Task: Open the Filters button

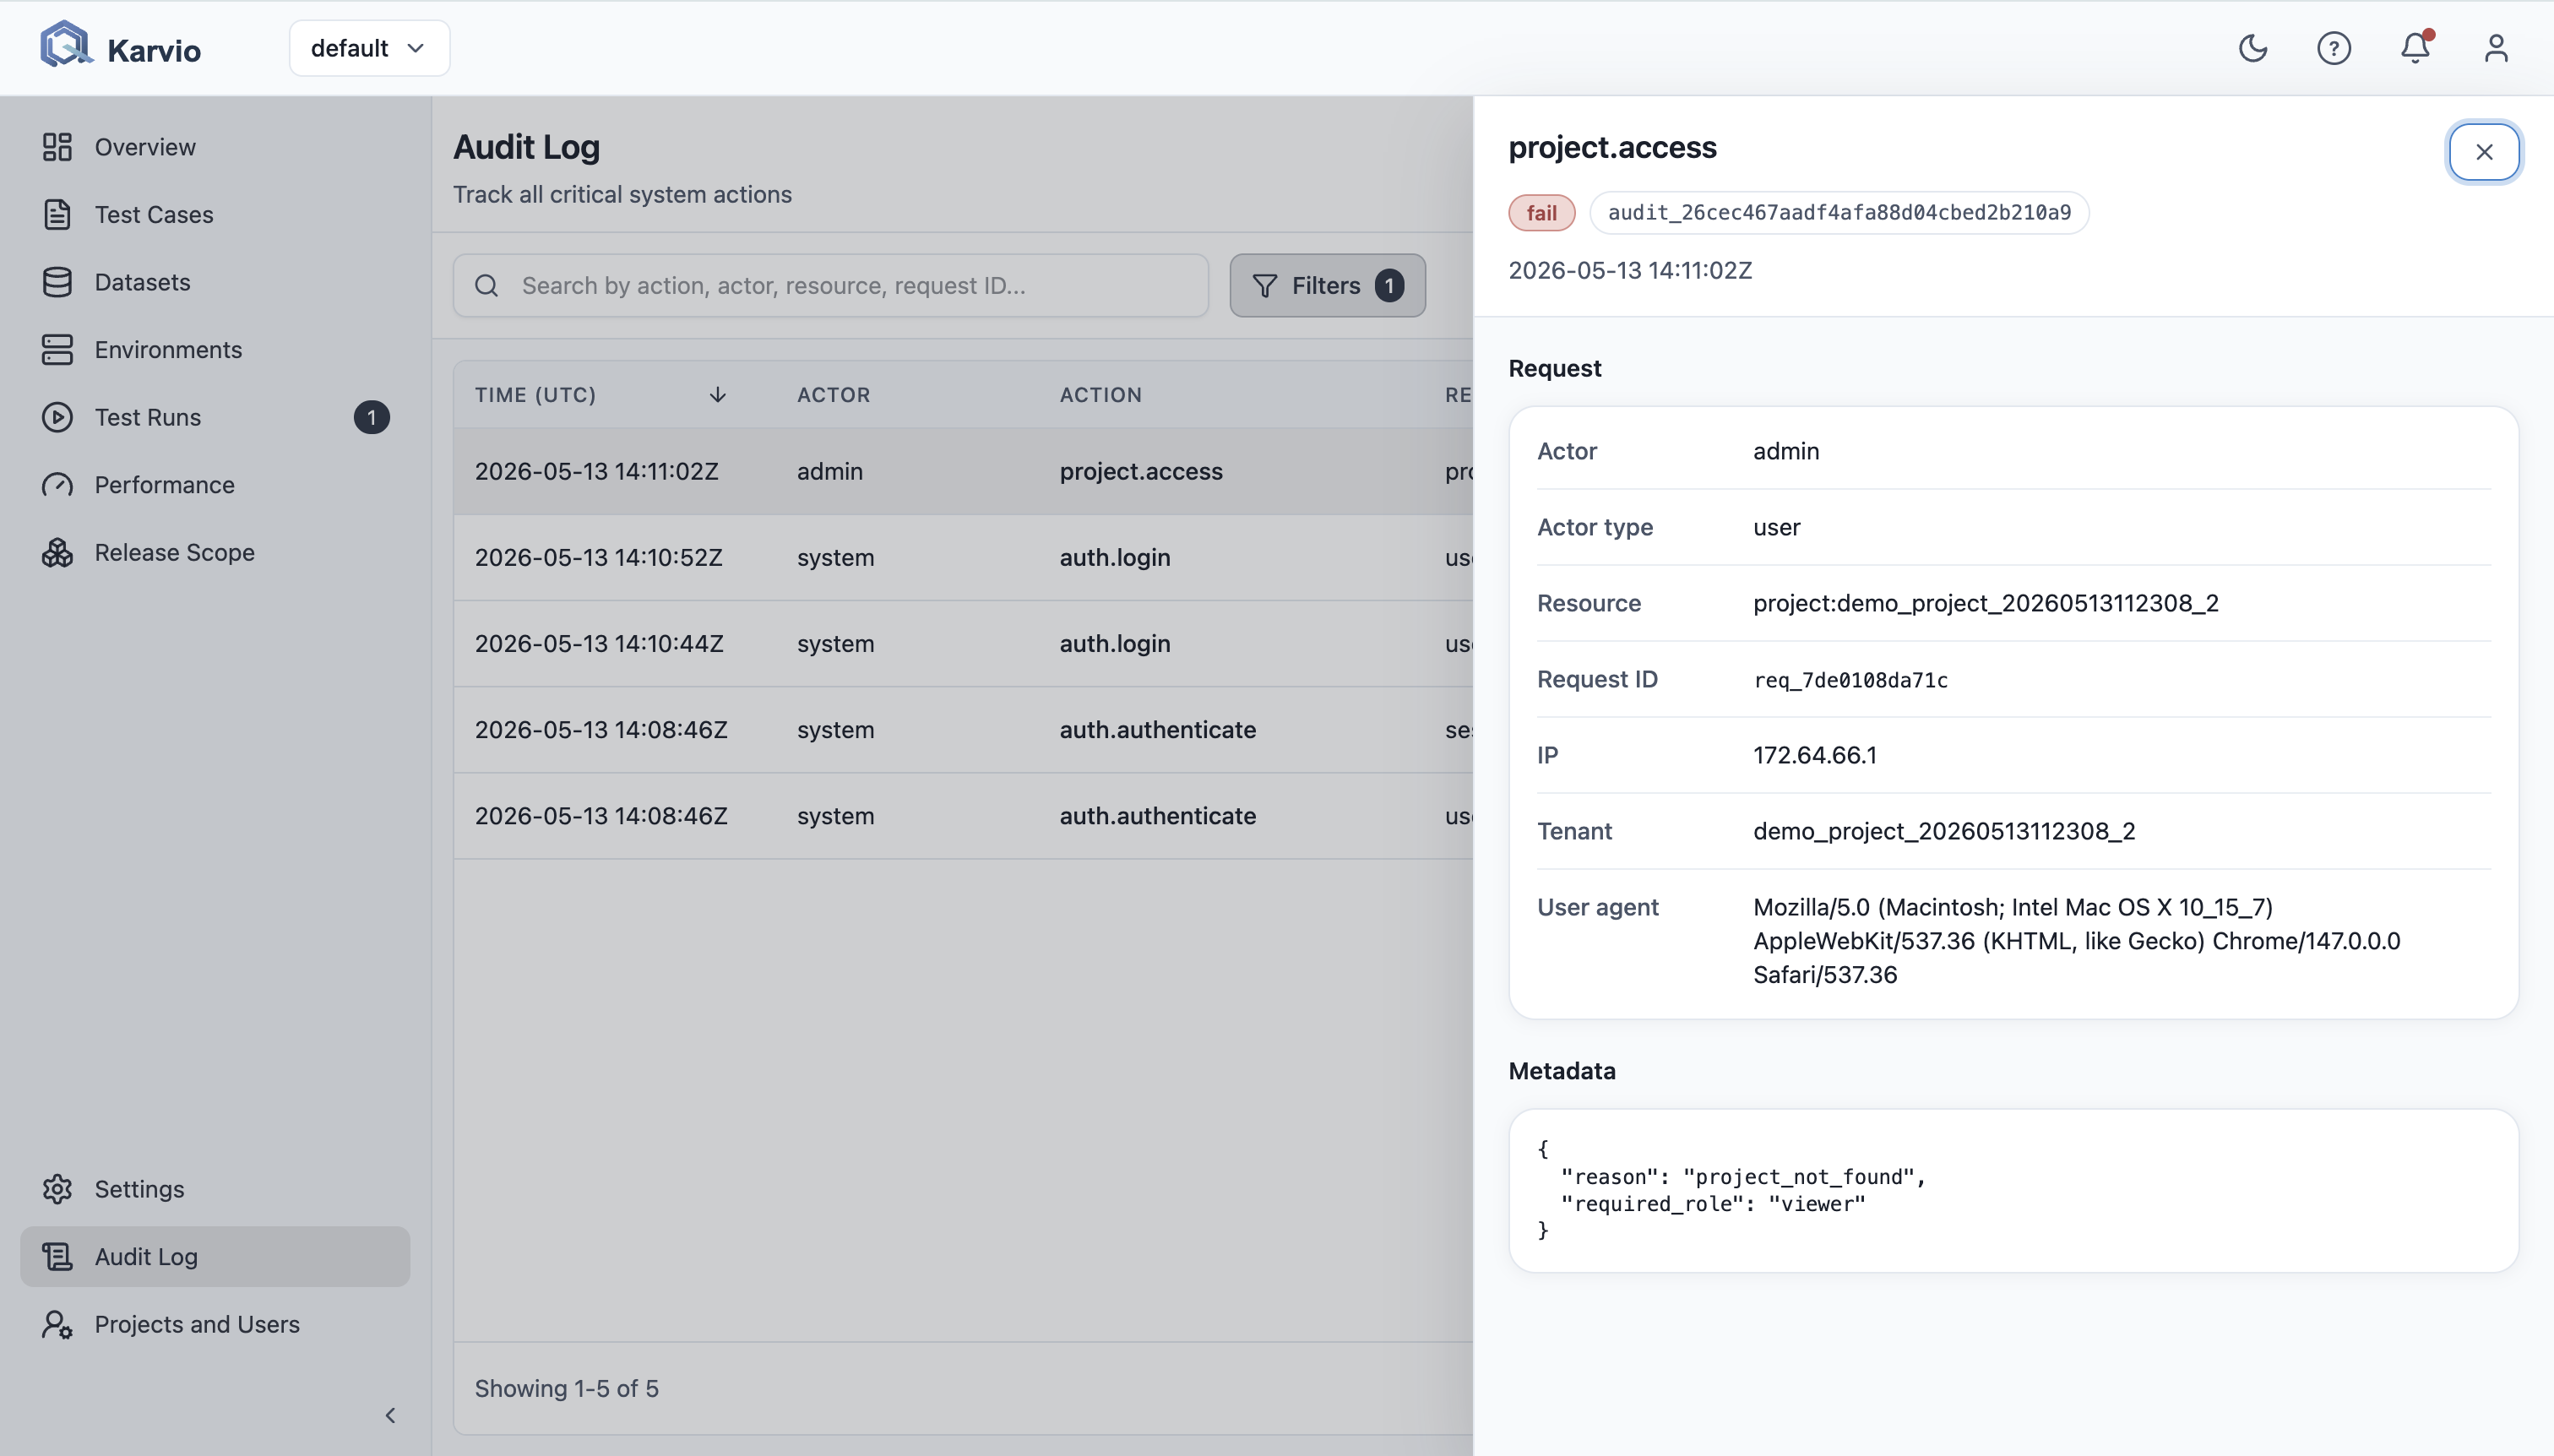Action: click(x=1327, y=285)
